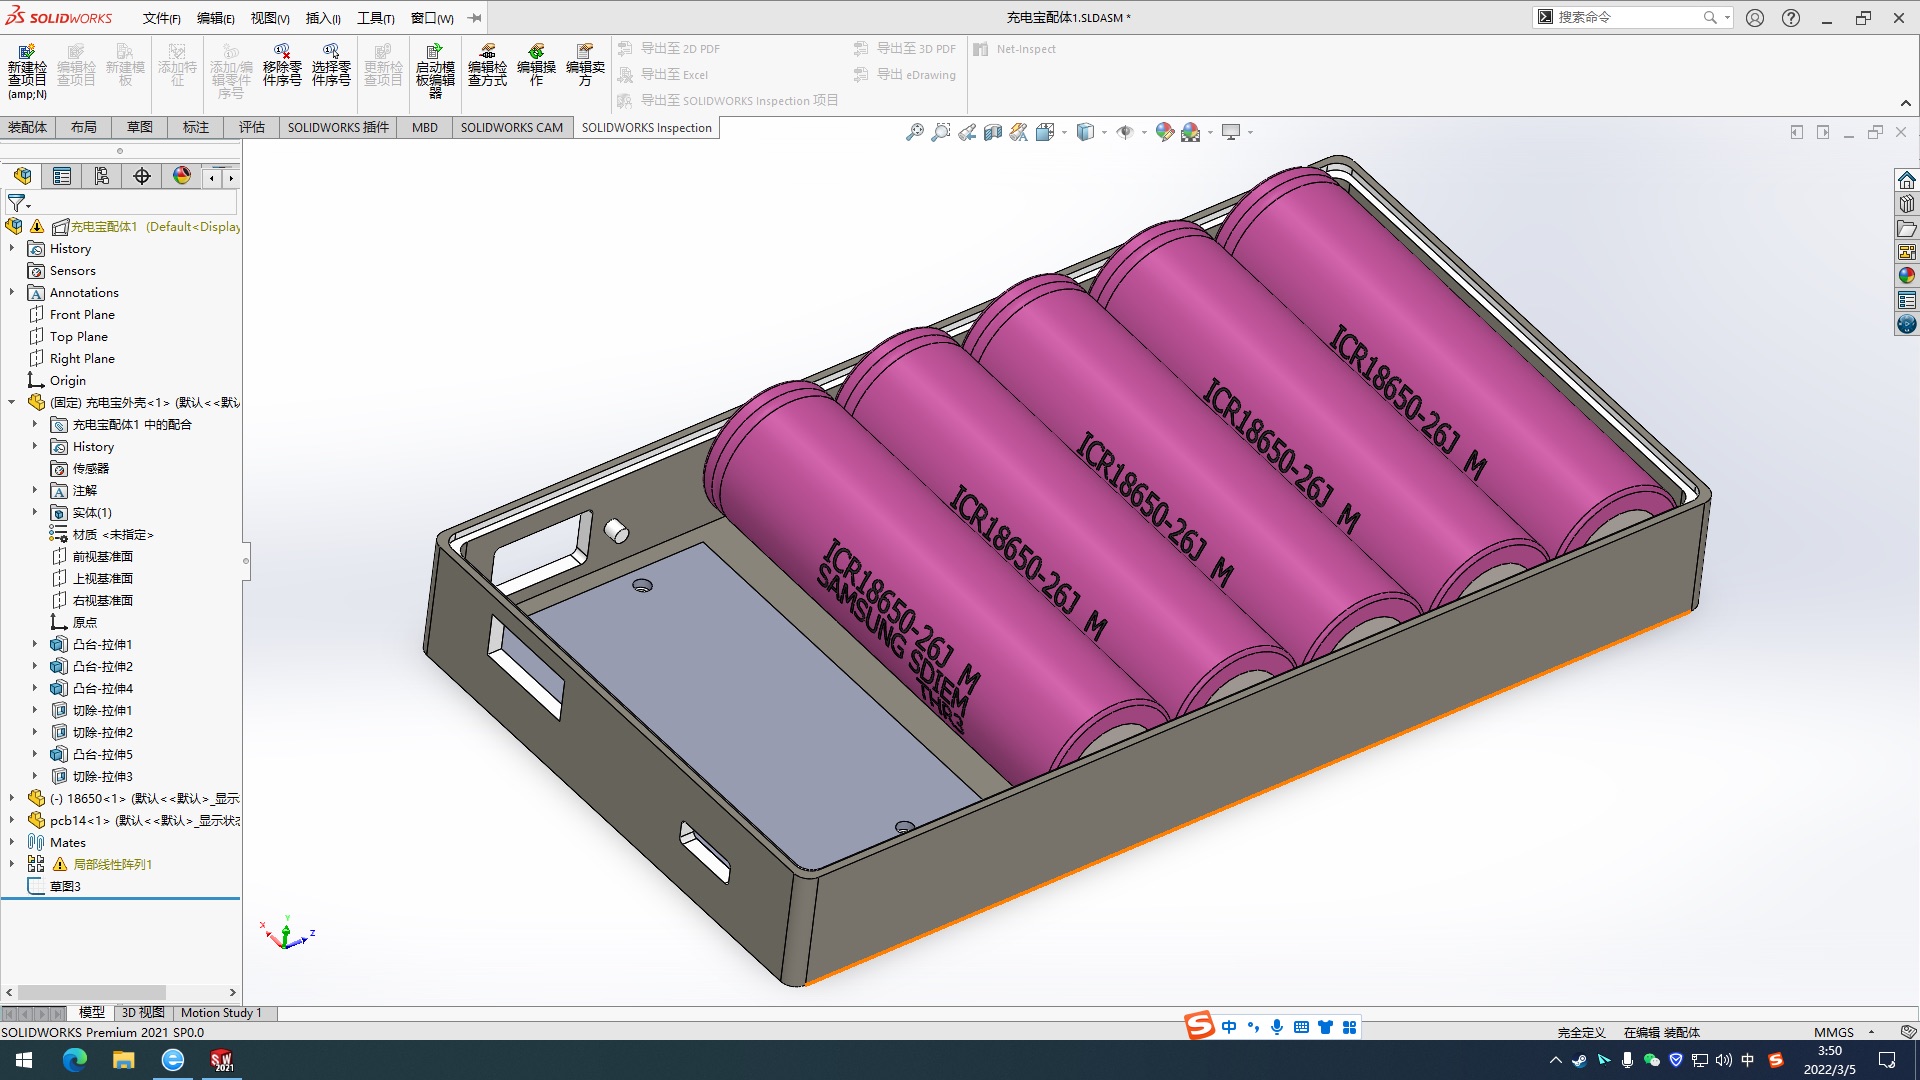The image size is (1920, 1080).
Task: Open SOLIDWORKS Resources task pane icon
Action: pos(1907,180)
